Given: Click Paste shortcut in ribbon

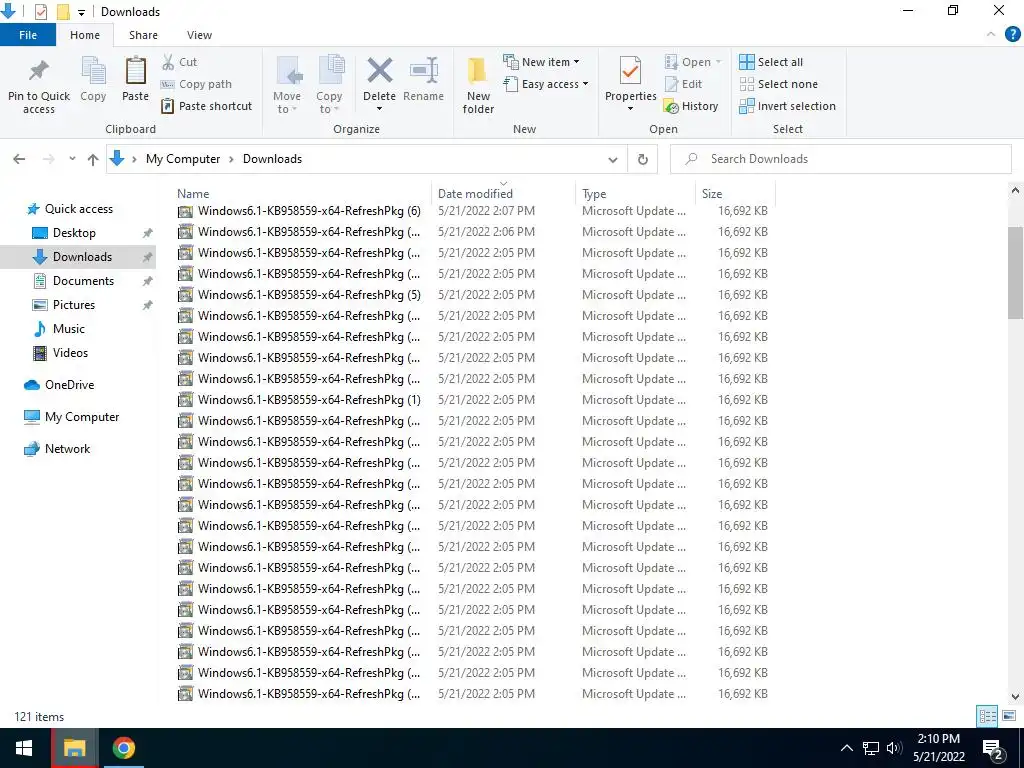Looking at the screenshot, I should tap(206, 106).
